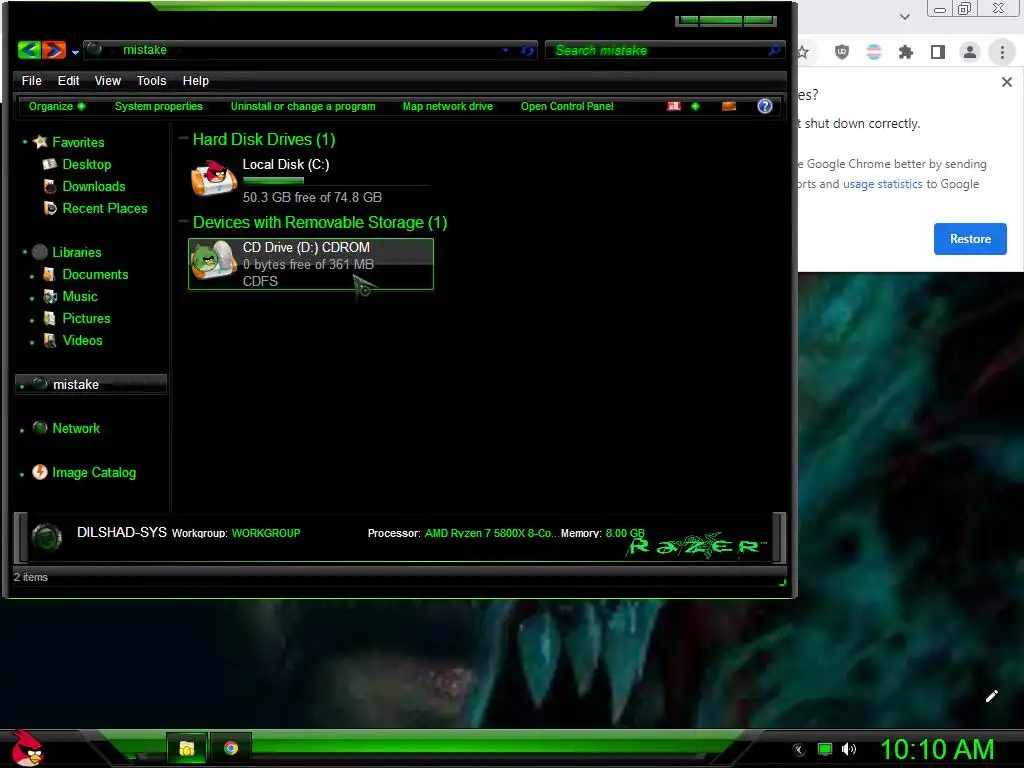
Task: Select mistake in the navigation pane
Action: pos(91,384)
